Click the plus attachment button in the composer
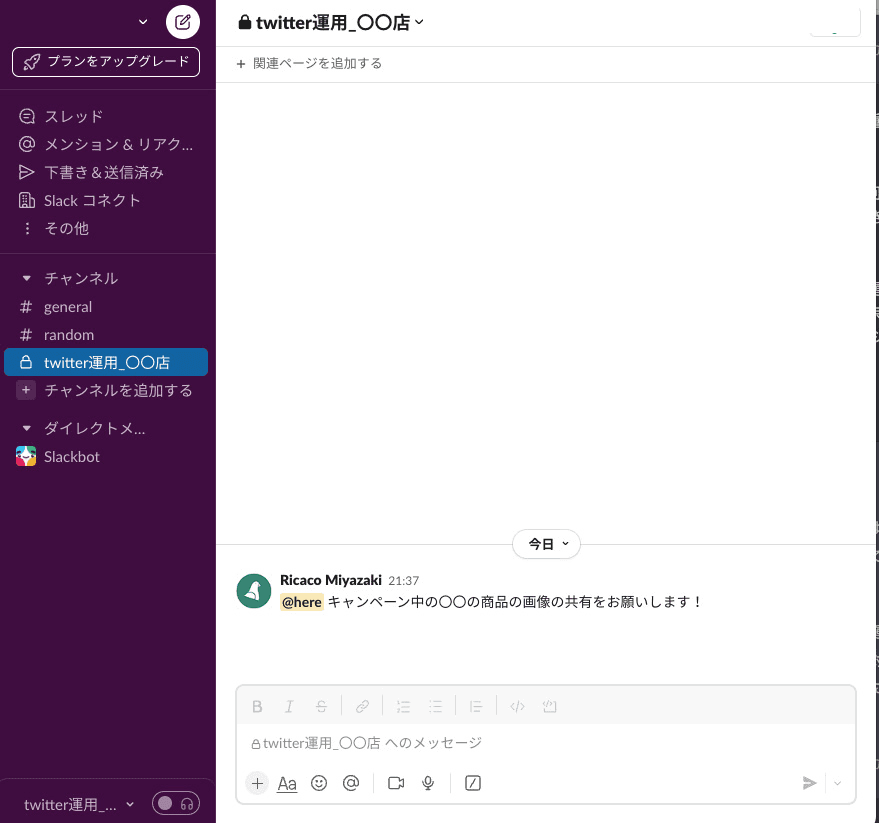This screenshot has width=879, height=823. 258,783
